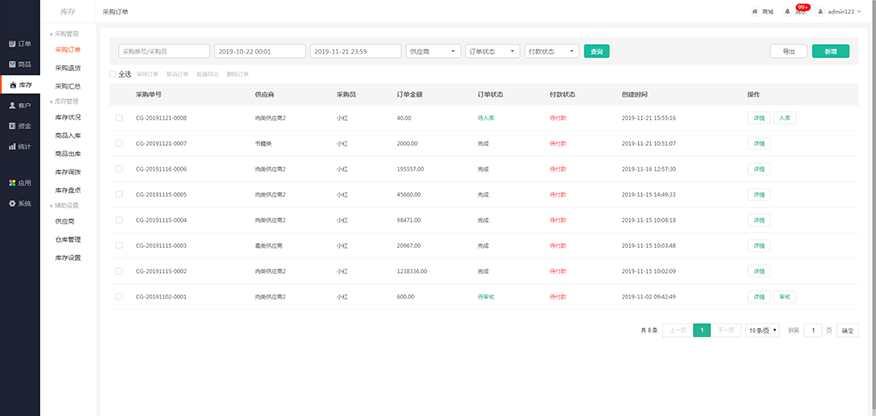Tick the 全选 select-all checkbox
Viewport: 876px width, 416px height.
113,74
